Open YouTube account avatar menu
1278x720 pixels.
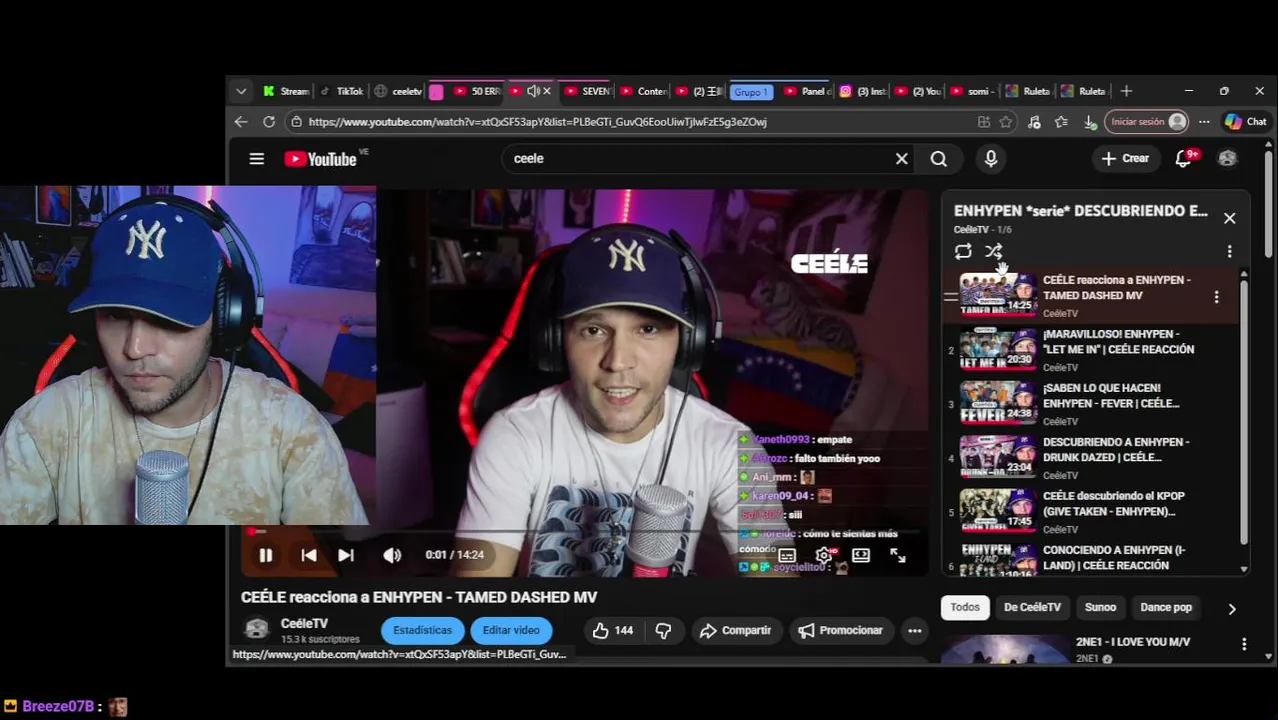click(x=1227, y=158)
